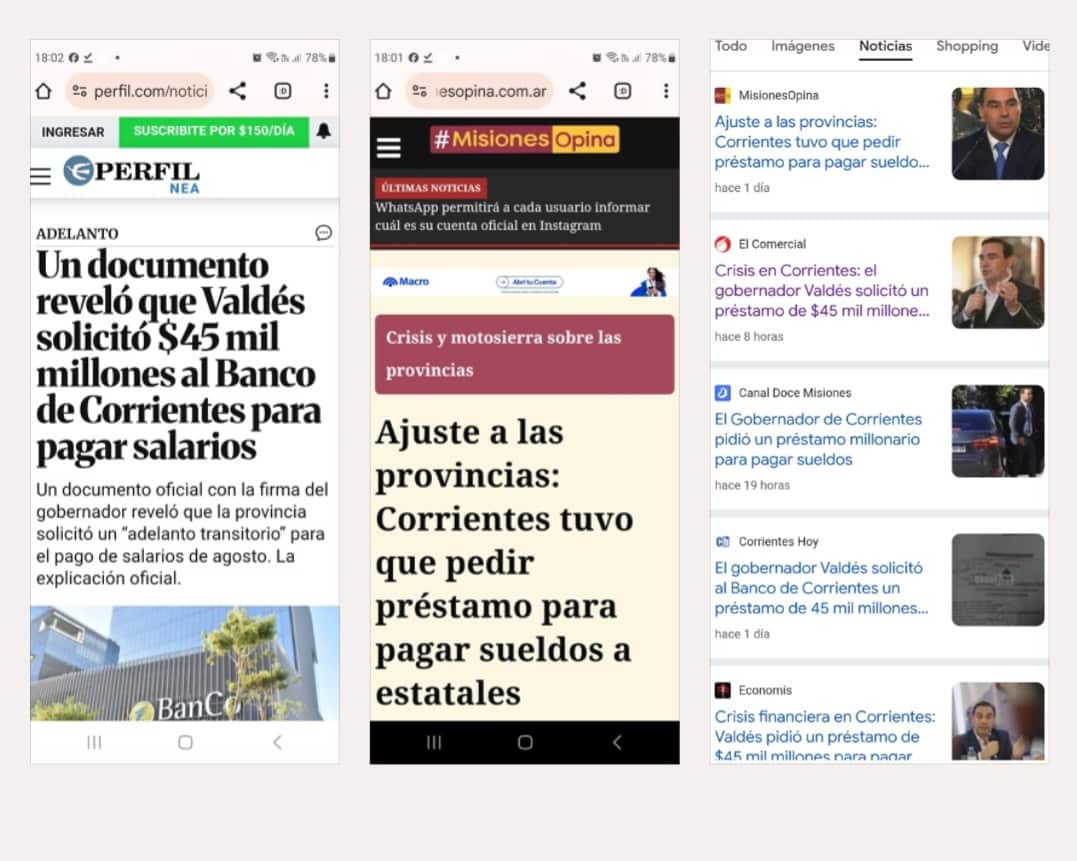This screenshot has width=1077, height=861.
Task: Open the Crisis en Corrientes search result by El Comercial
Action: [821, 290]
